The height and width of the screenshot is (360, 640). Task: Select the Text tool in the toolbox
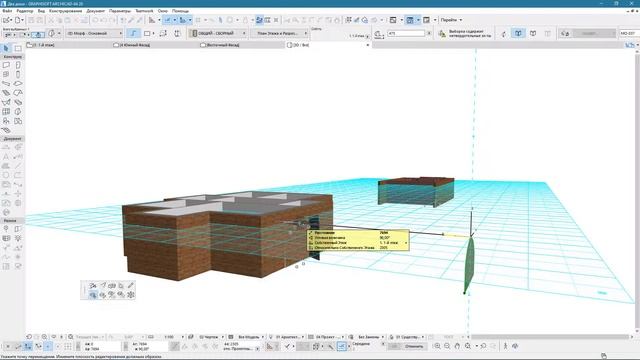pos(6,157)
